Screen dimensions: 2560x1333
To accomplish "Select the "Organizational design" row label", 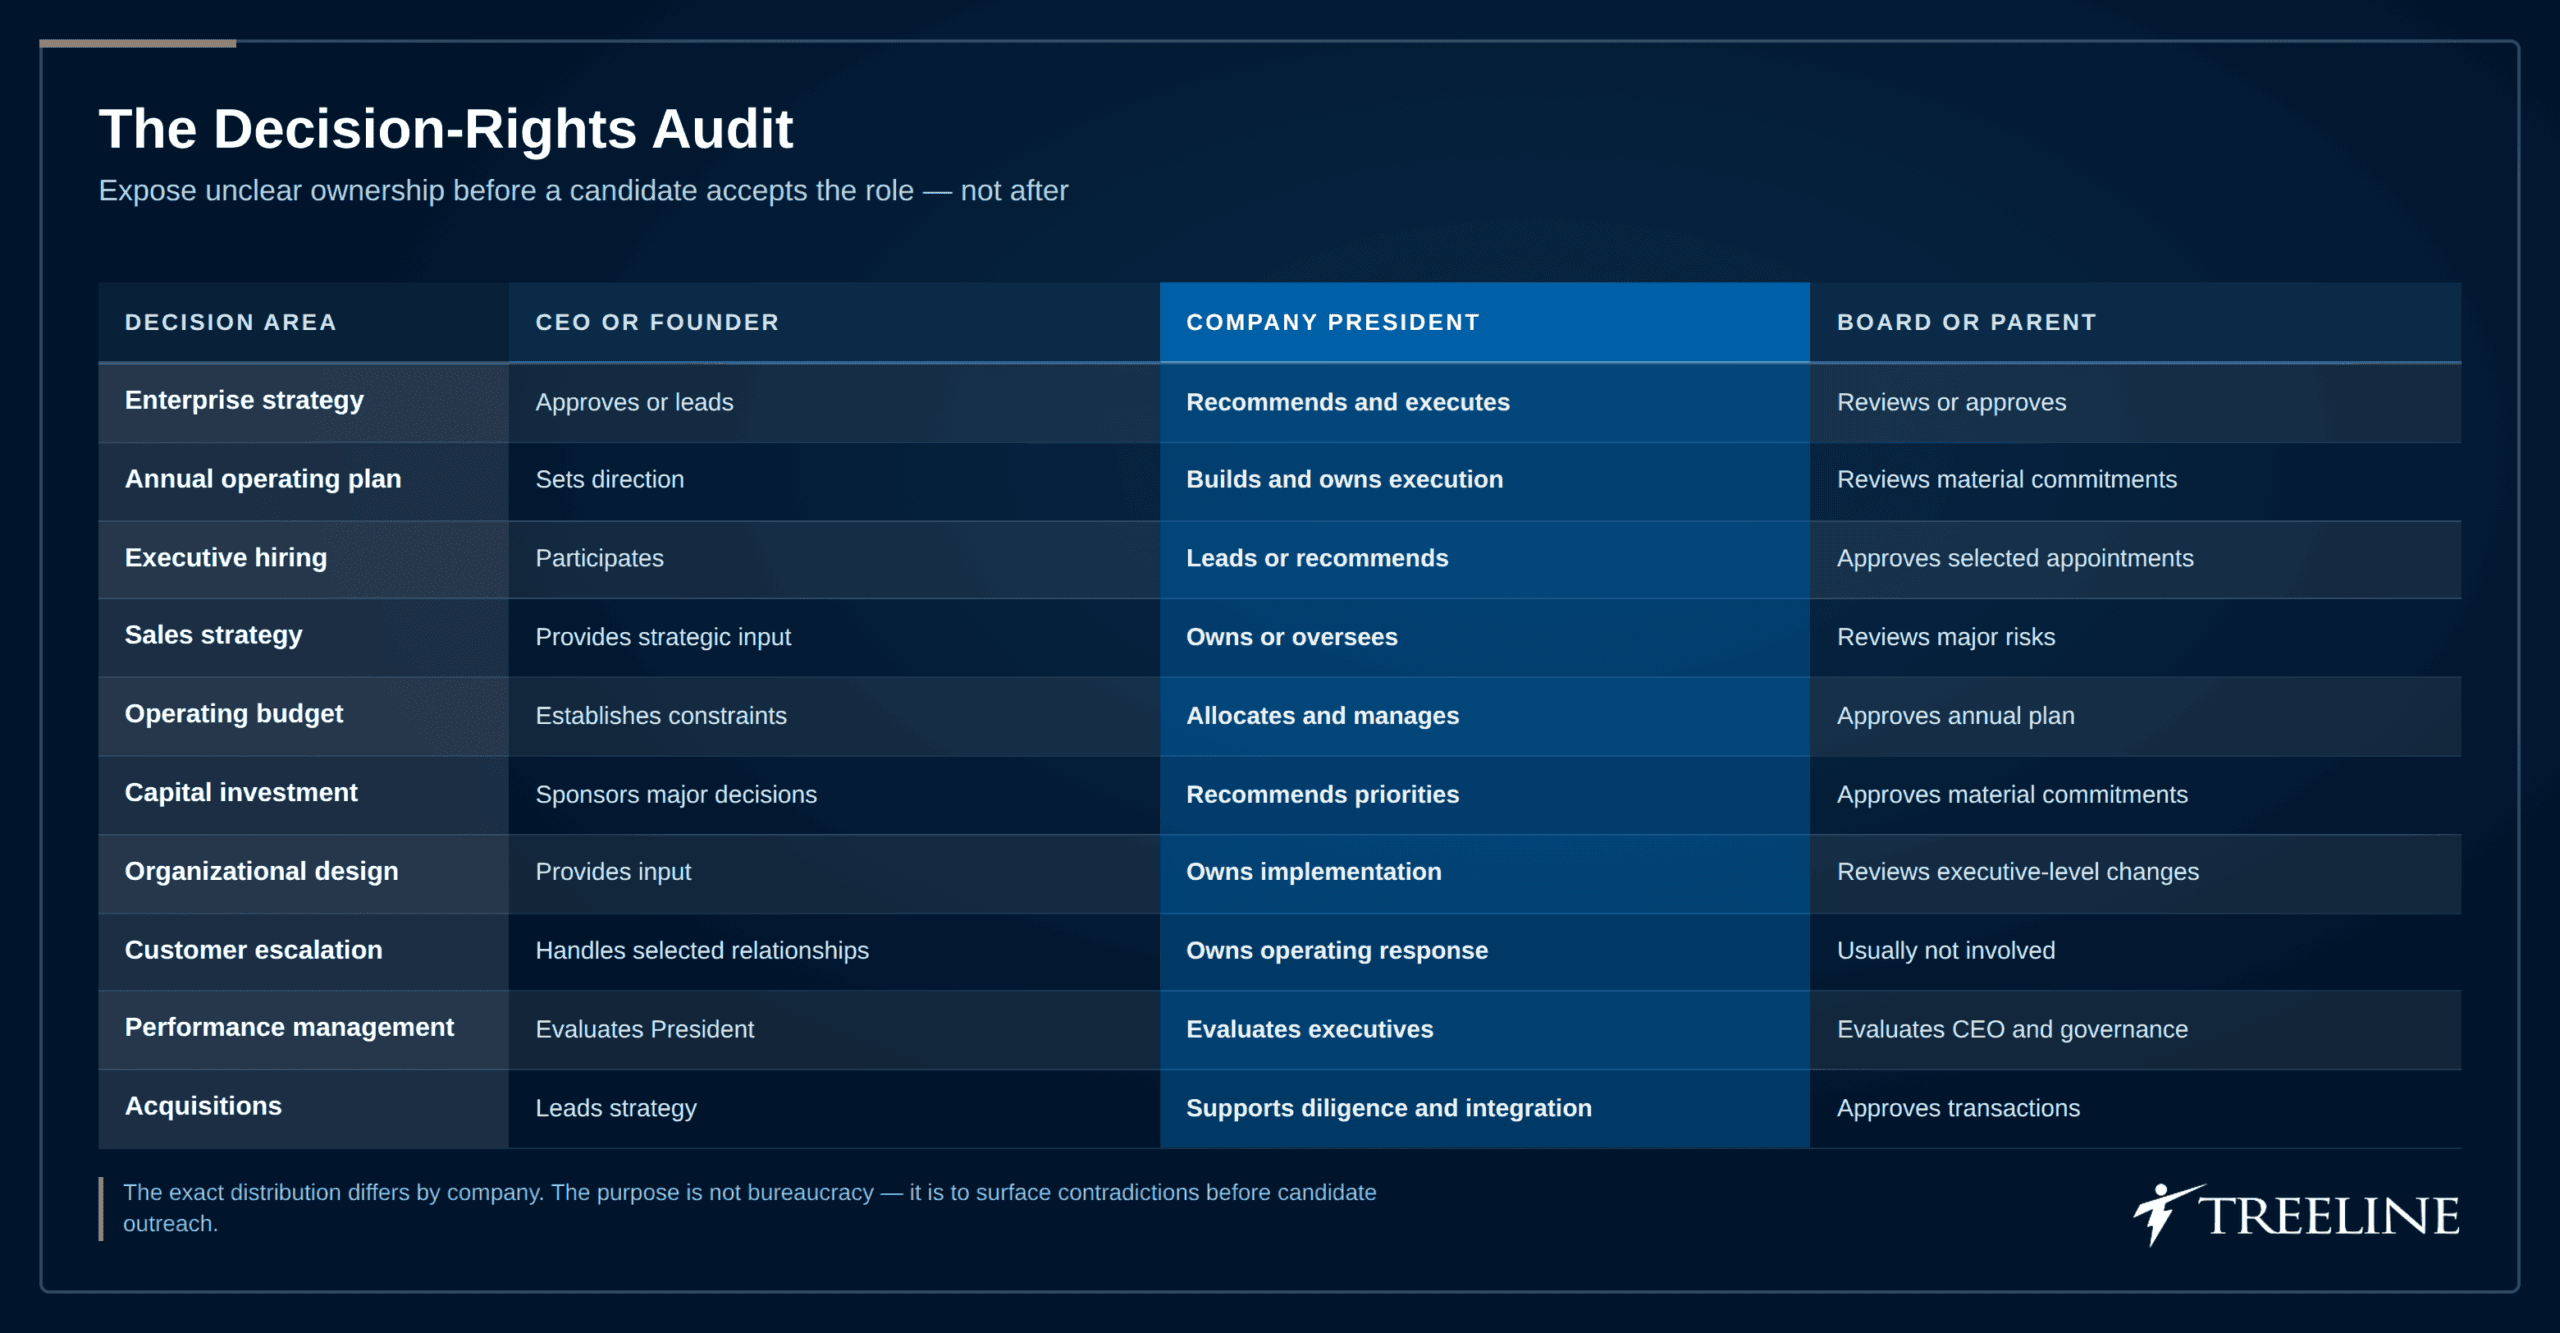I will point(261,871).
